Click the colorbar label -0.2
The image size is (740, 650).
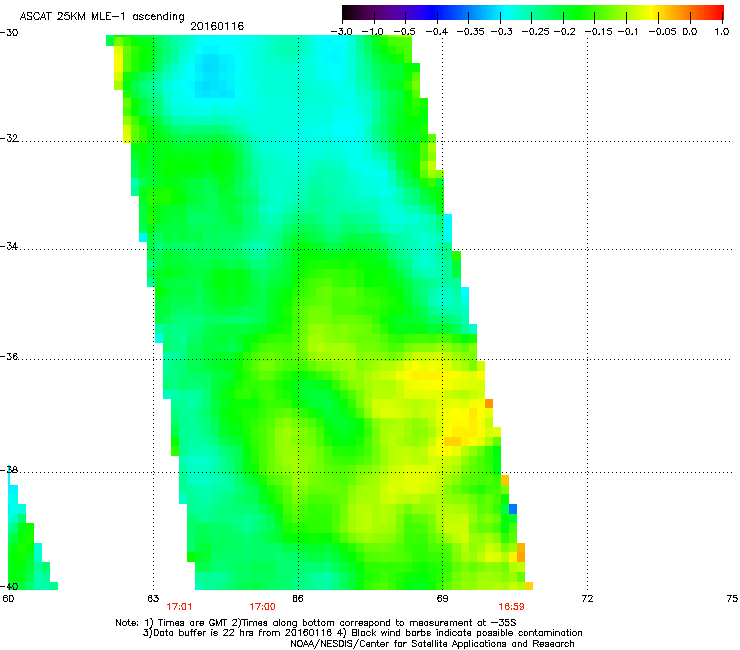point(564,32)
